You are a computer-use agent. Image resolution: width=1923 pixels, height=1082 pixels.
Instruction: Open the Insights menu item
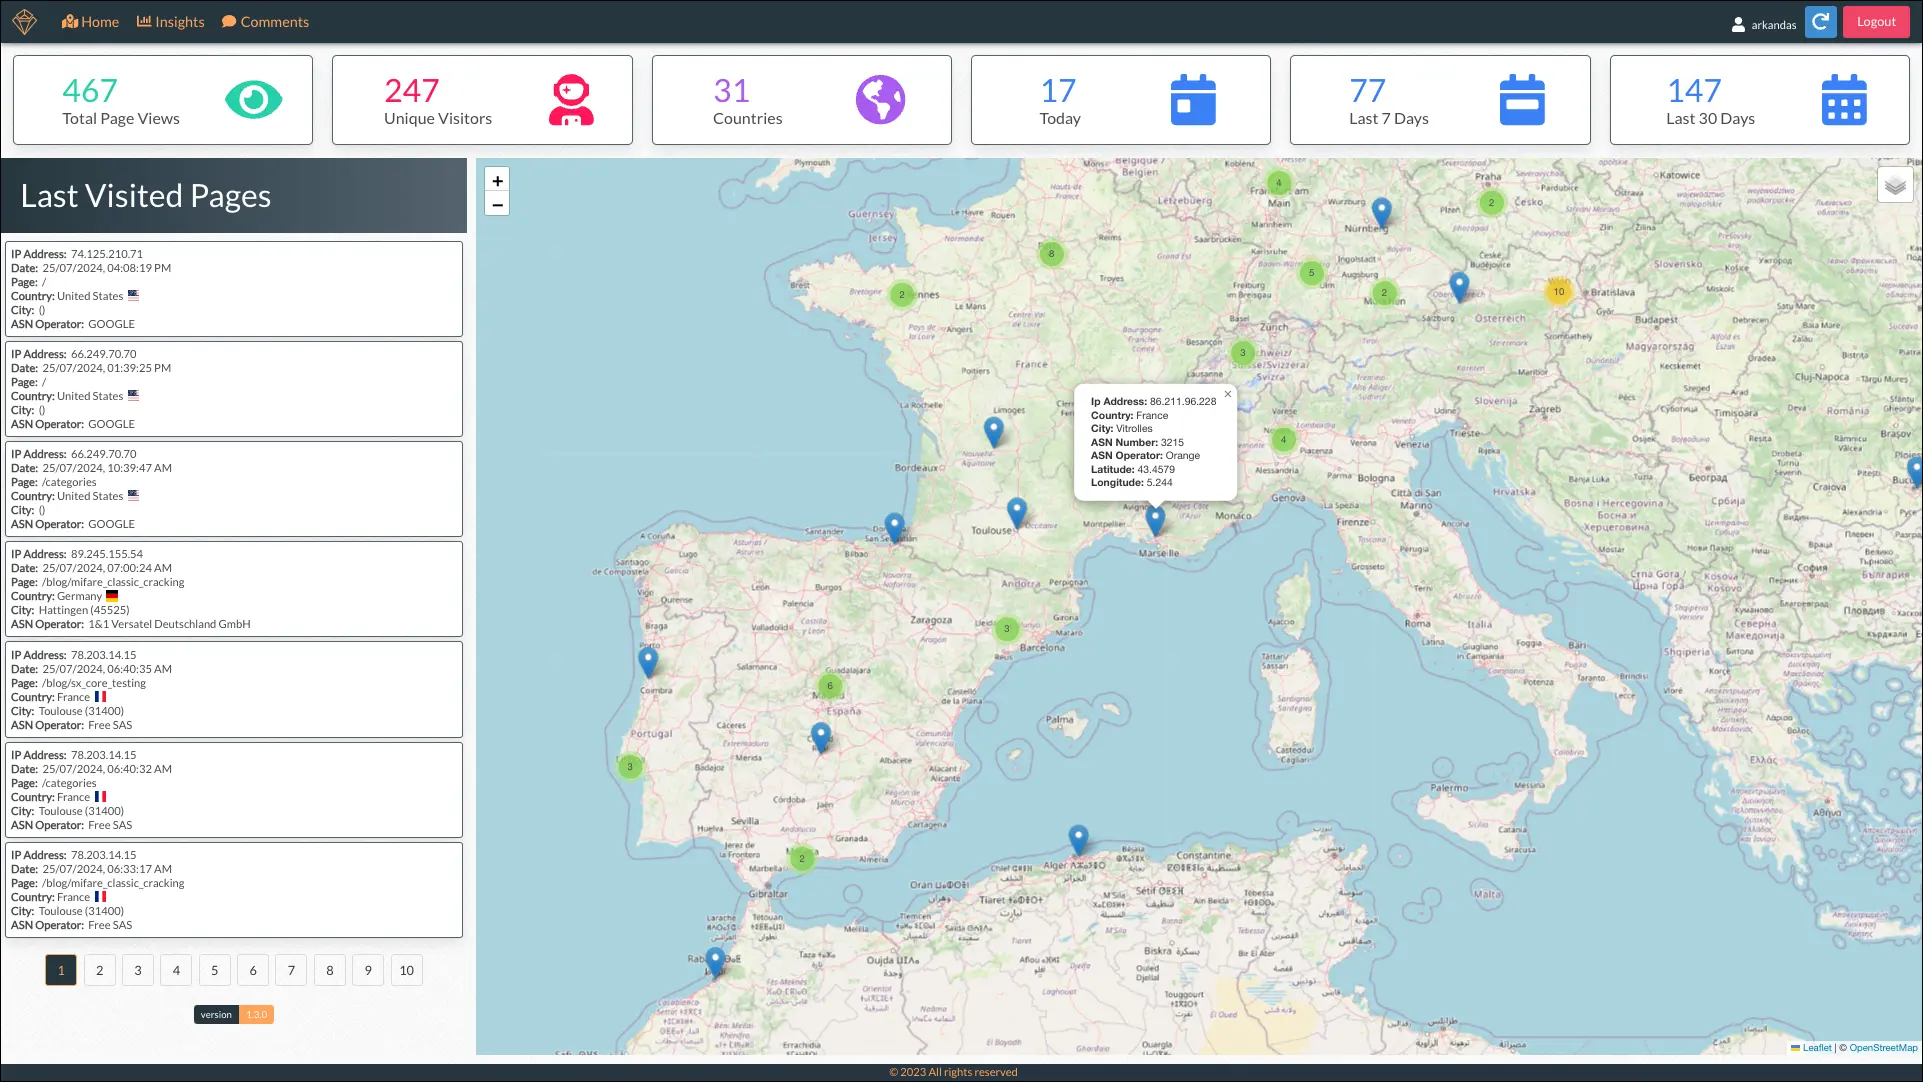[171, 22]
